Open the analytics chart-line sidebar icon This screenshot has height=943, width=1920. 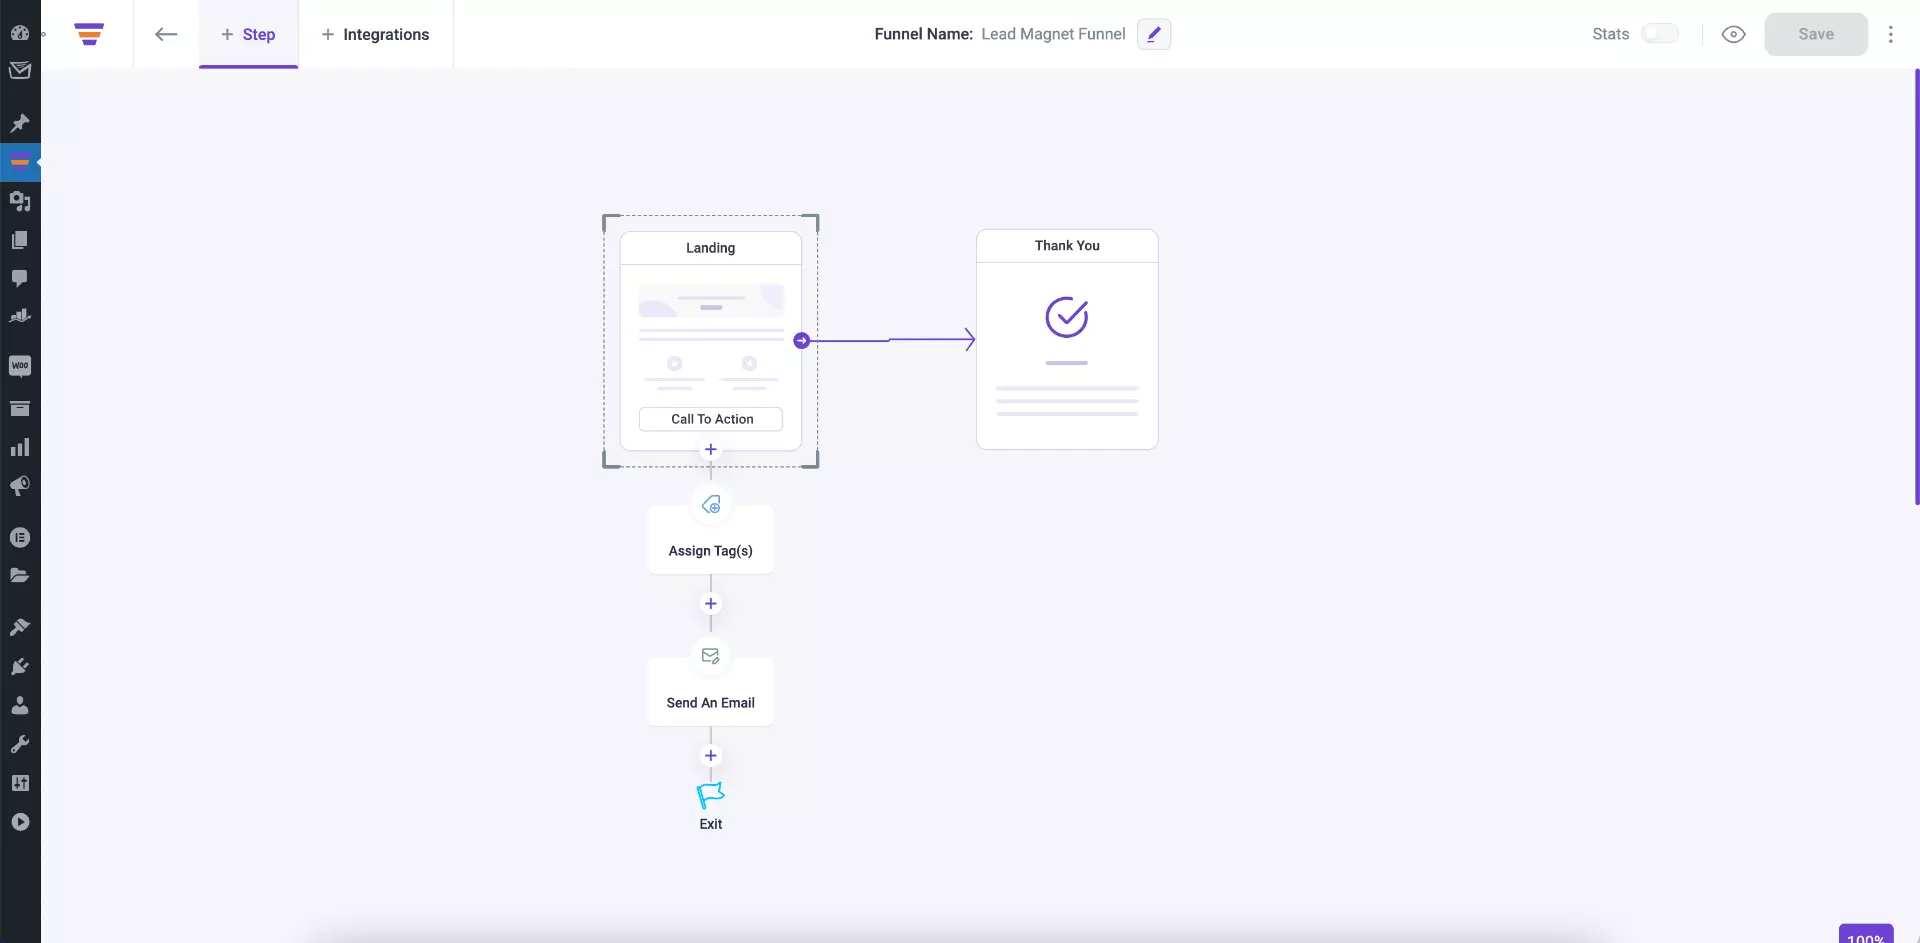(20, 317)
